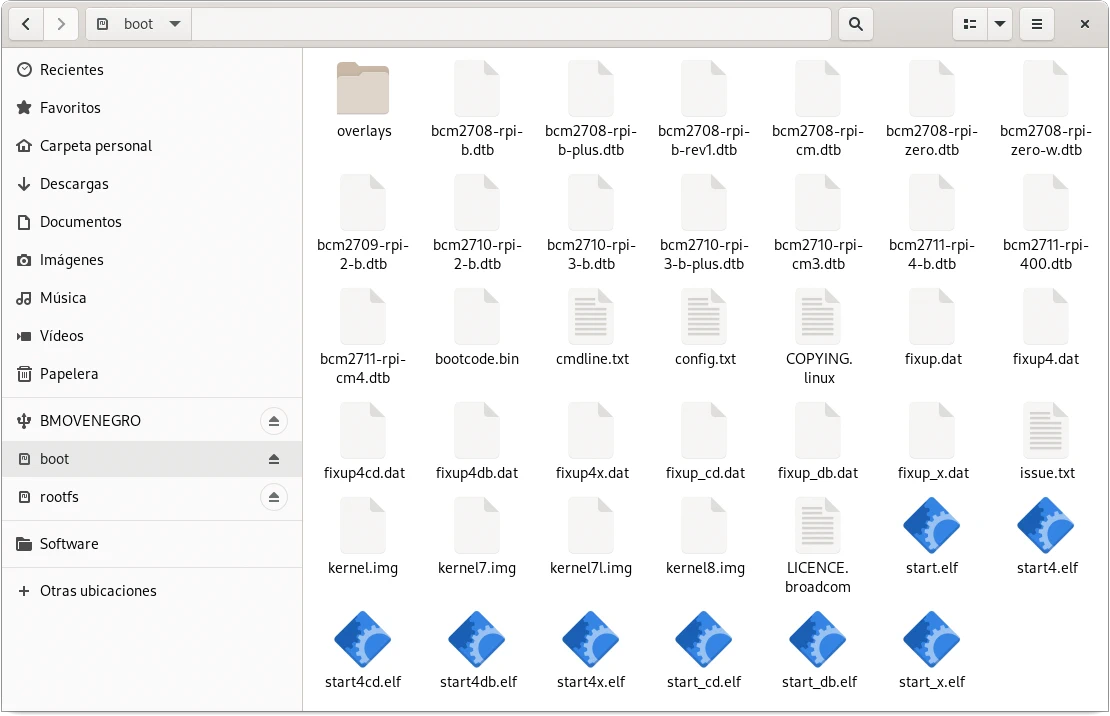Select the issue.txt file
The width and height of the screenshot is (1110, 716).
point(1046,430)
